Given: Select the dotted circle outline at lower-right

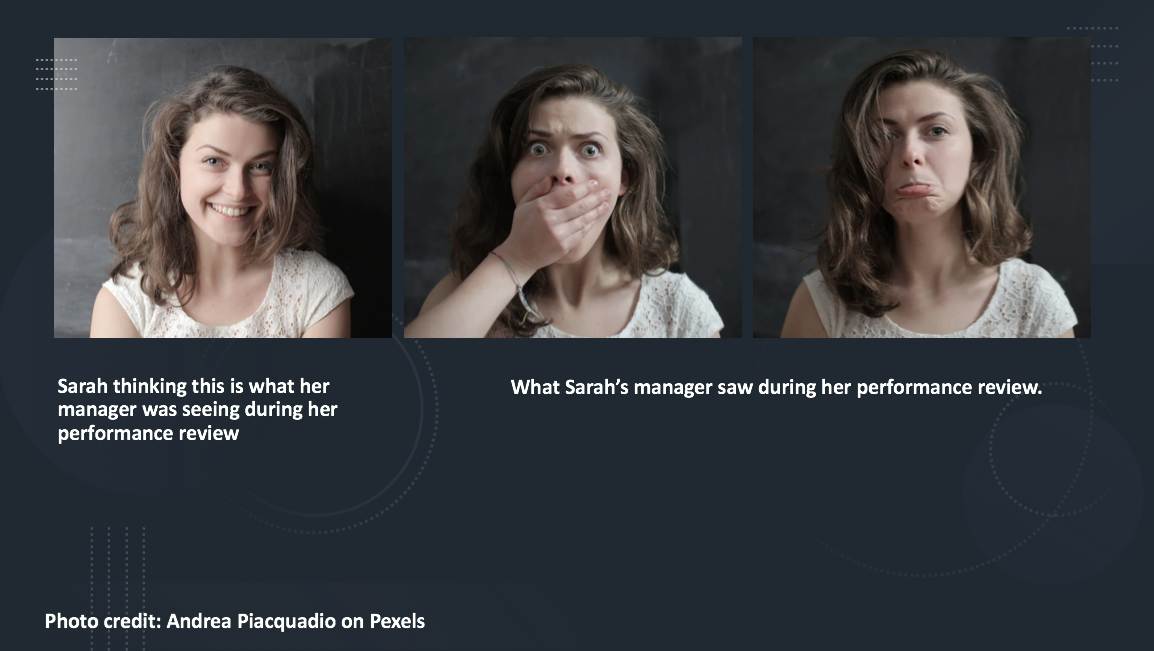Looking at the screenshot, I should pyautogui.click(x=1041, y=449).
